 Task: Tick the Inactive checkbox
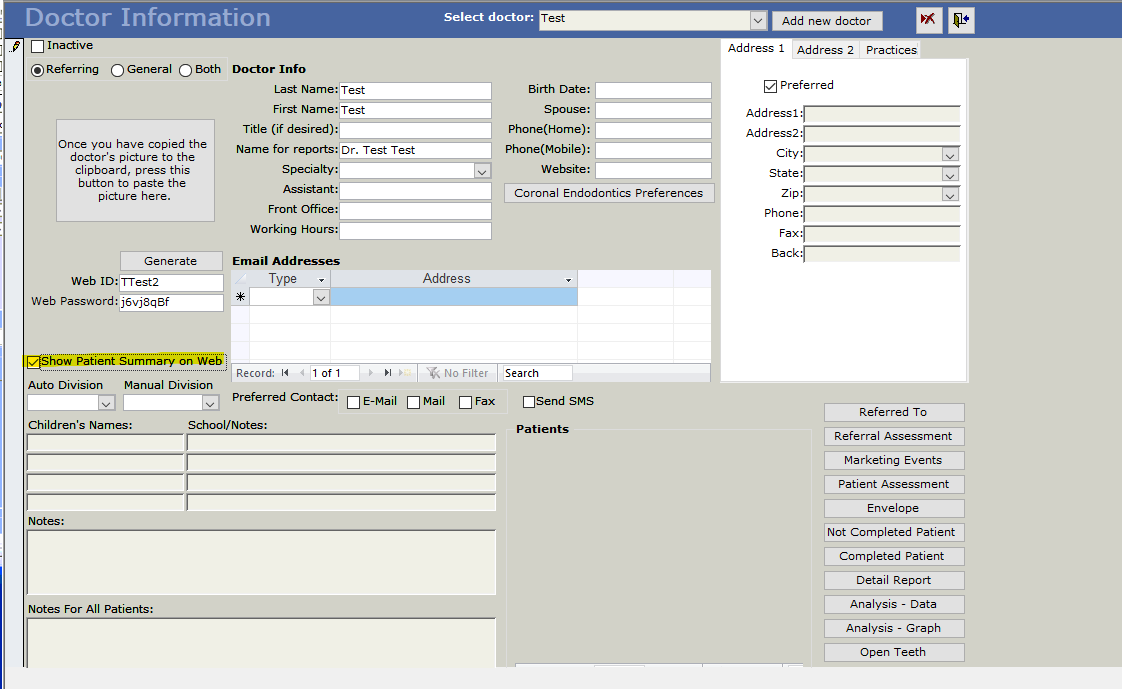click(x=38, y=46)
